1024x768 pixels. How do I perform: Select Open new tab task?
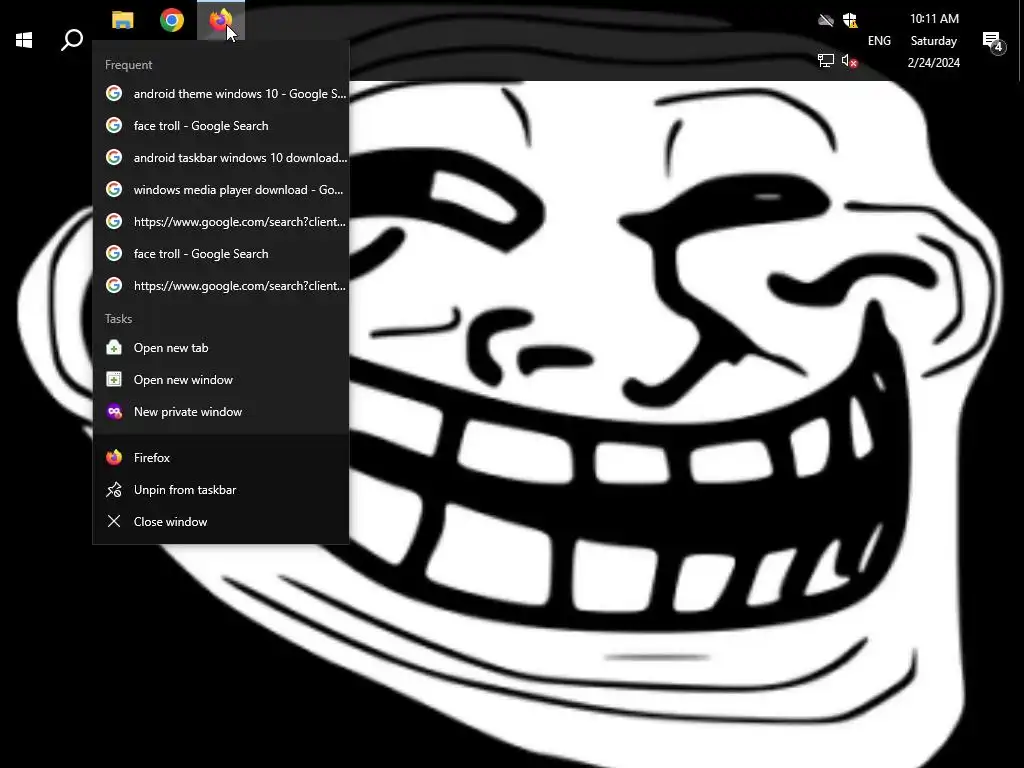point(221,347)
